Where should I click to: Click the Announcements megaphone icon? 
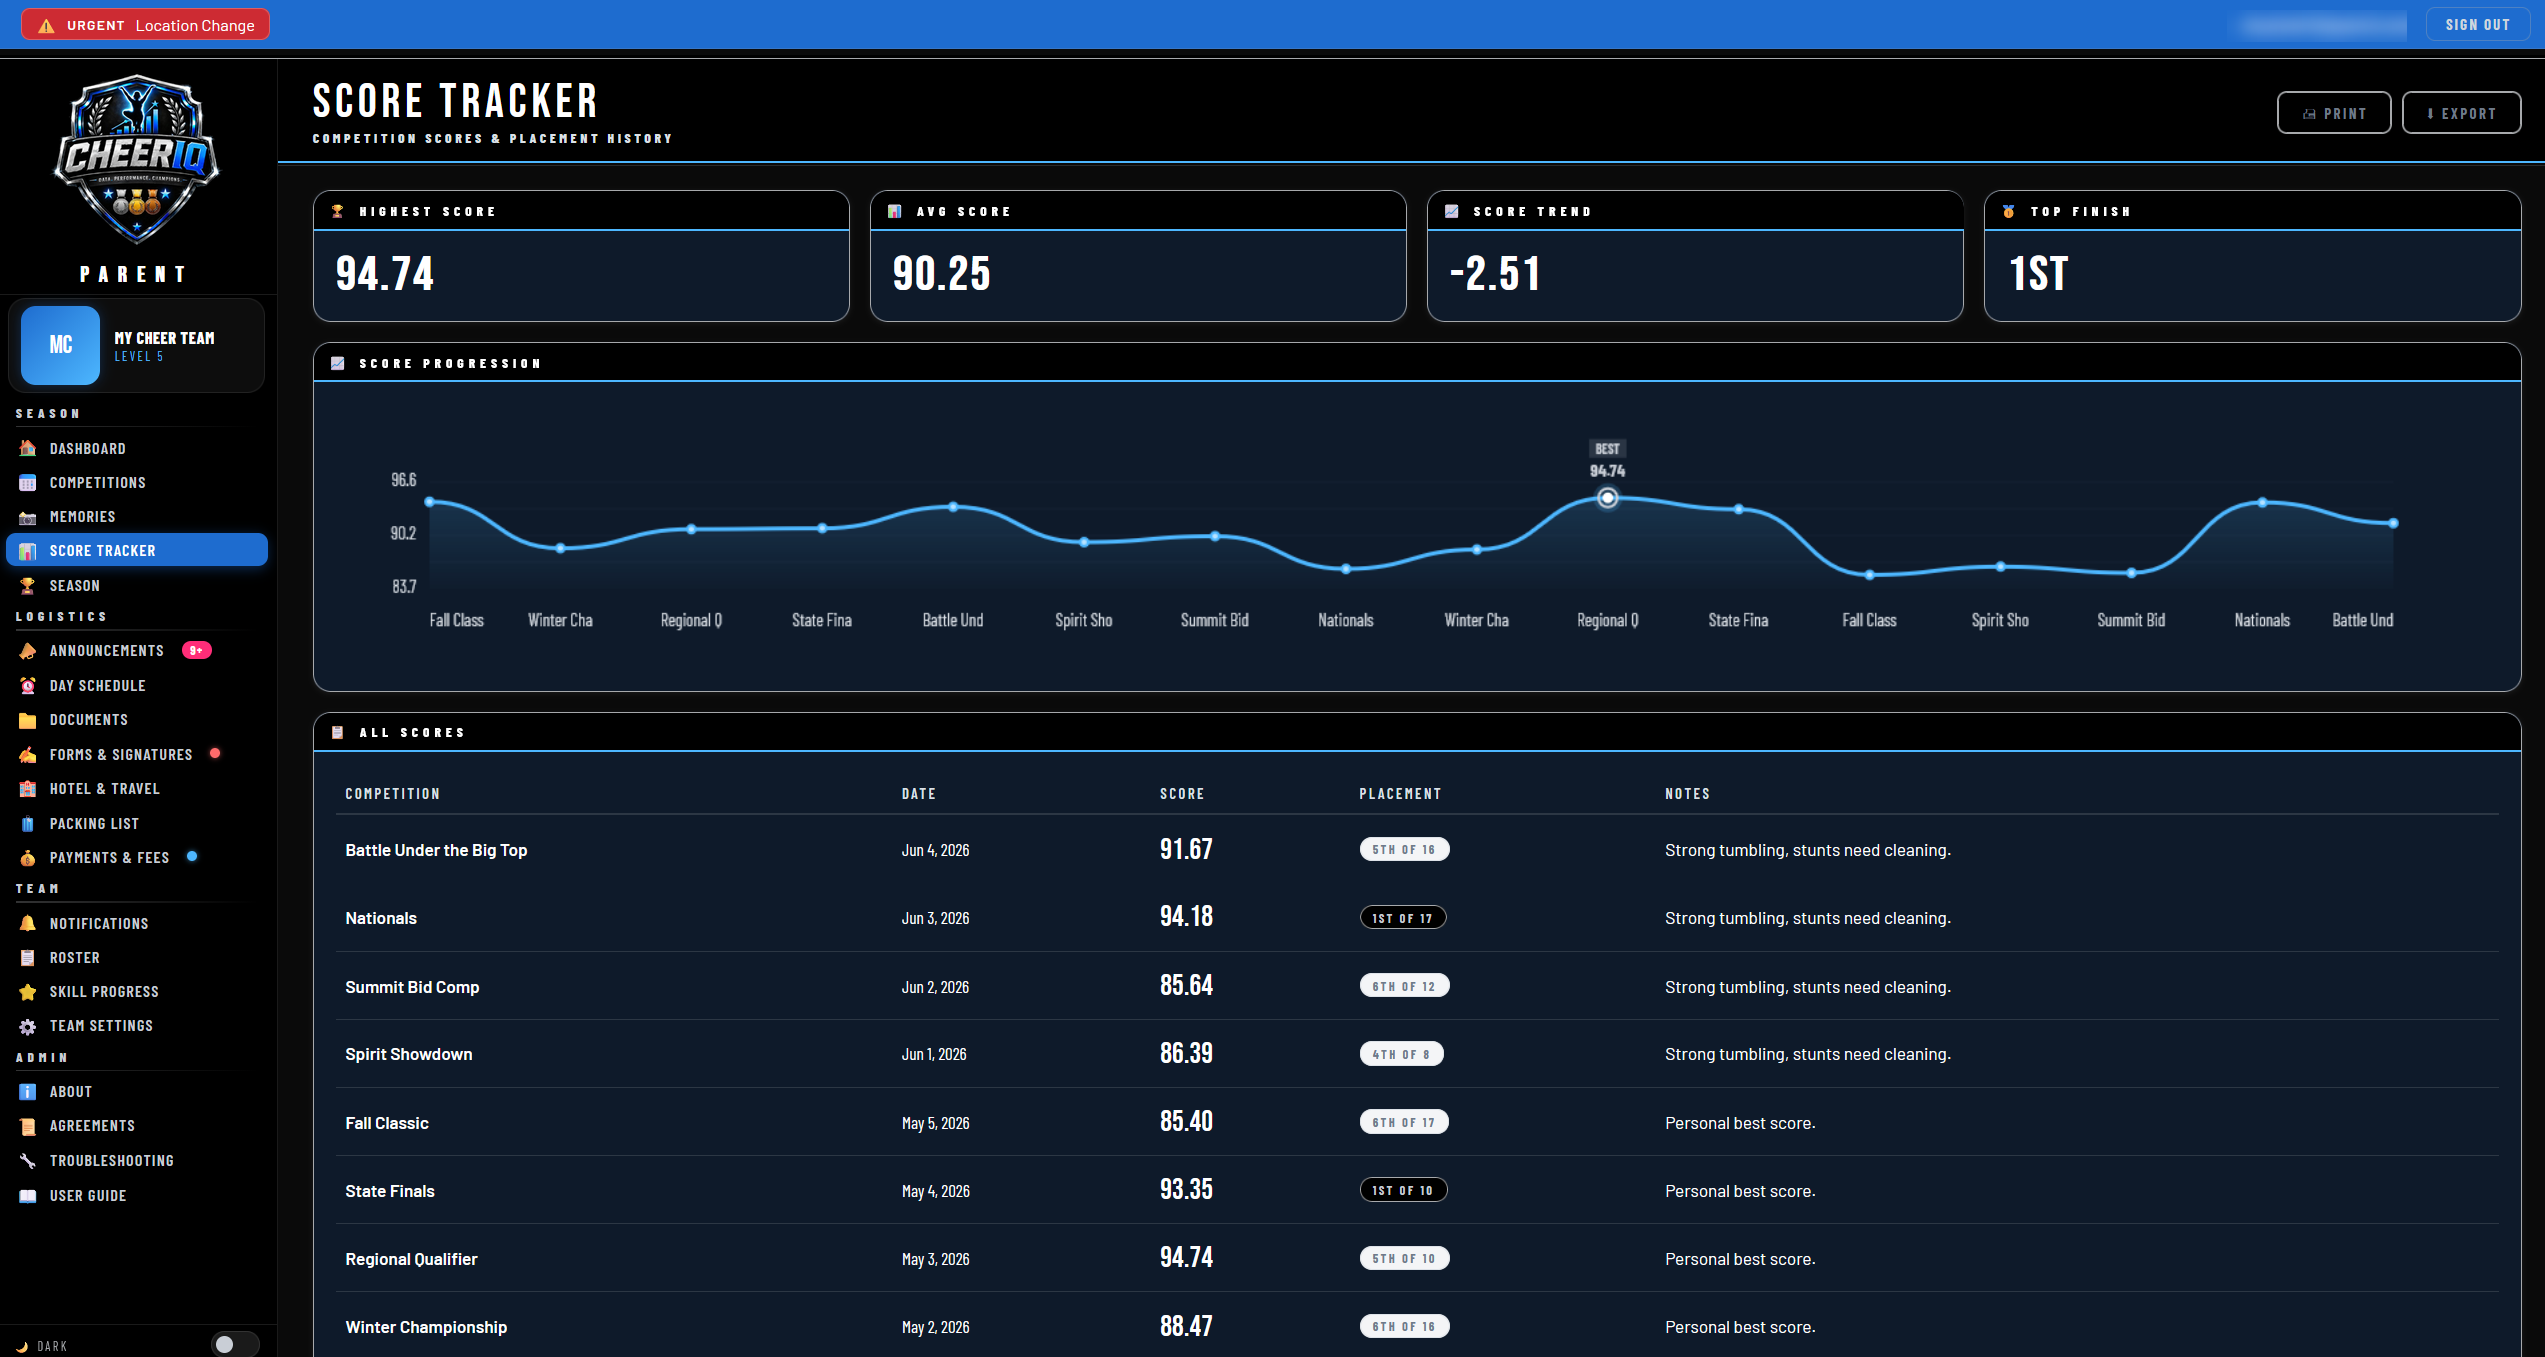click(x=28, y=651)
